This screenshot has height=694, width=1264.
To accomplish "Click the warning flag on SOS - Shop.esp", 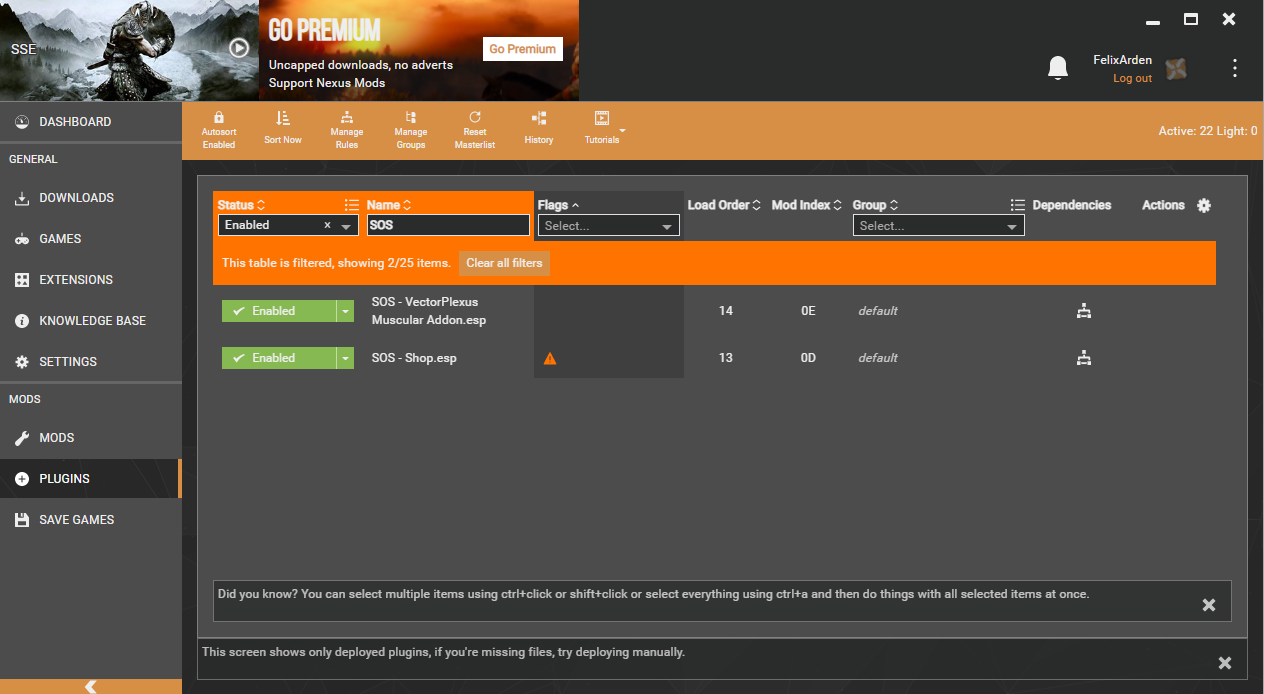I will pyautogui.click(x=549, y=358).
